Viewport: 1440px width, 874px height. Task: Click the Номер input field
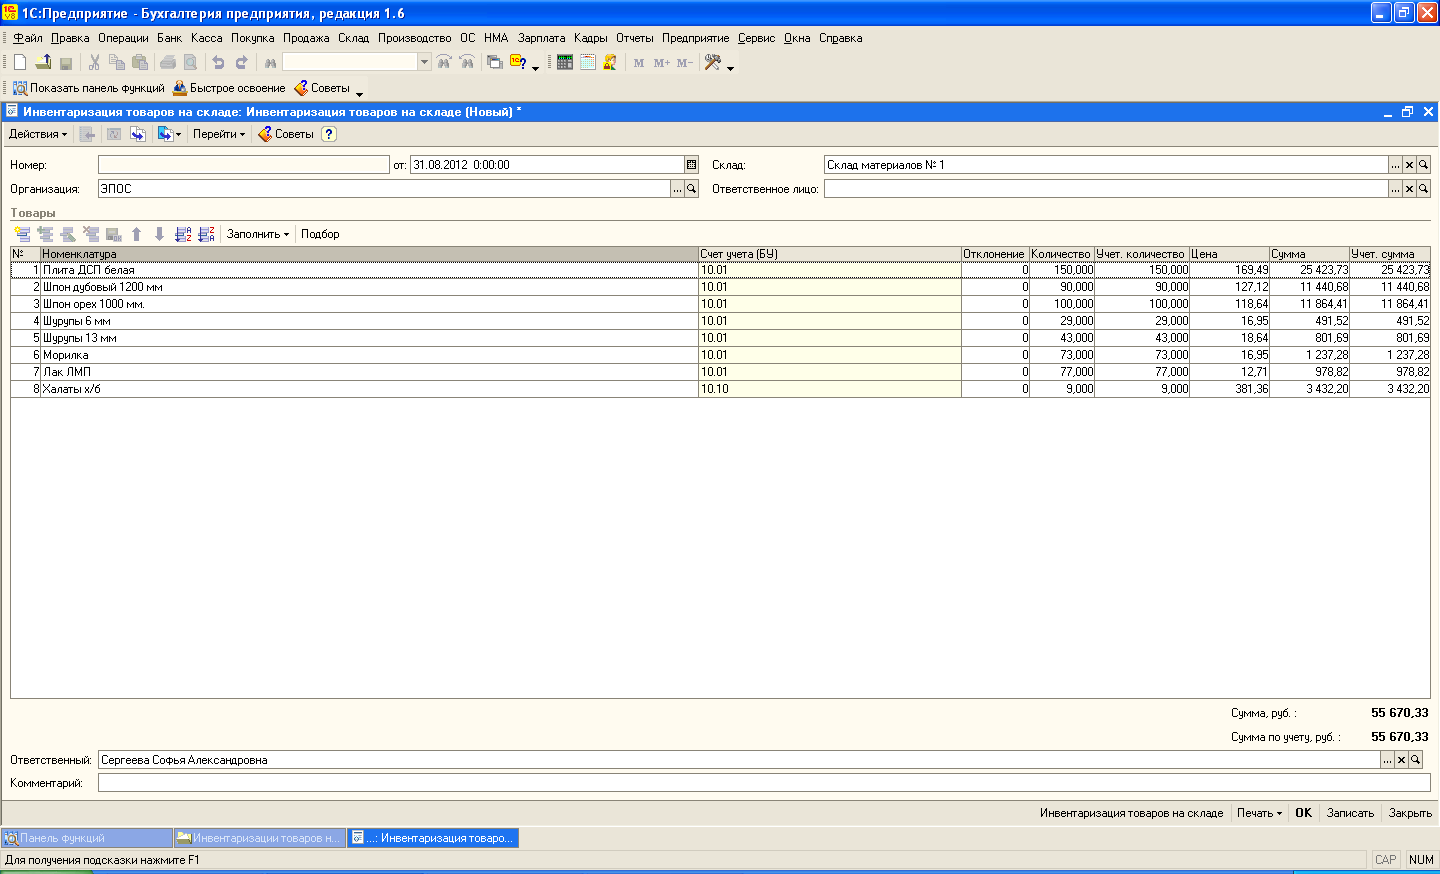[244, 165]
